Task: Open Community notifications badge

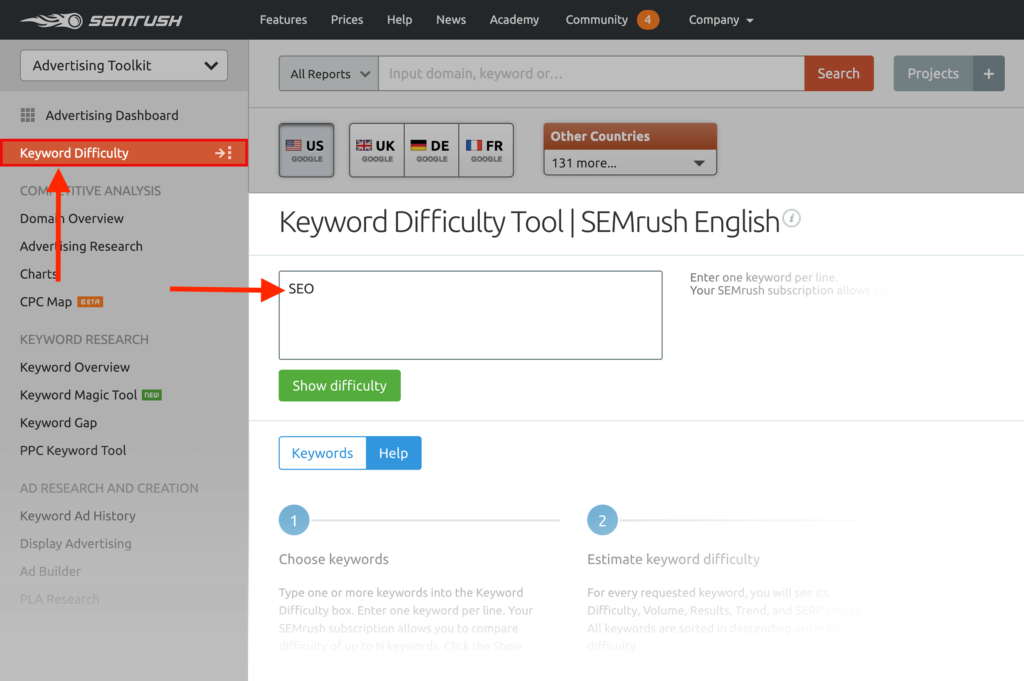Action: pos(648,19)
